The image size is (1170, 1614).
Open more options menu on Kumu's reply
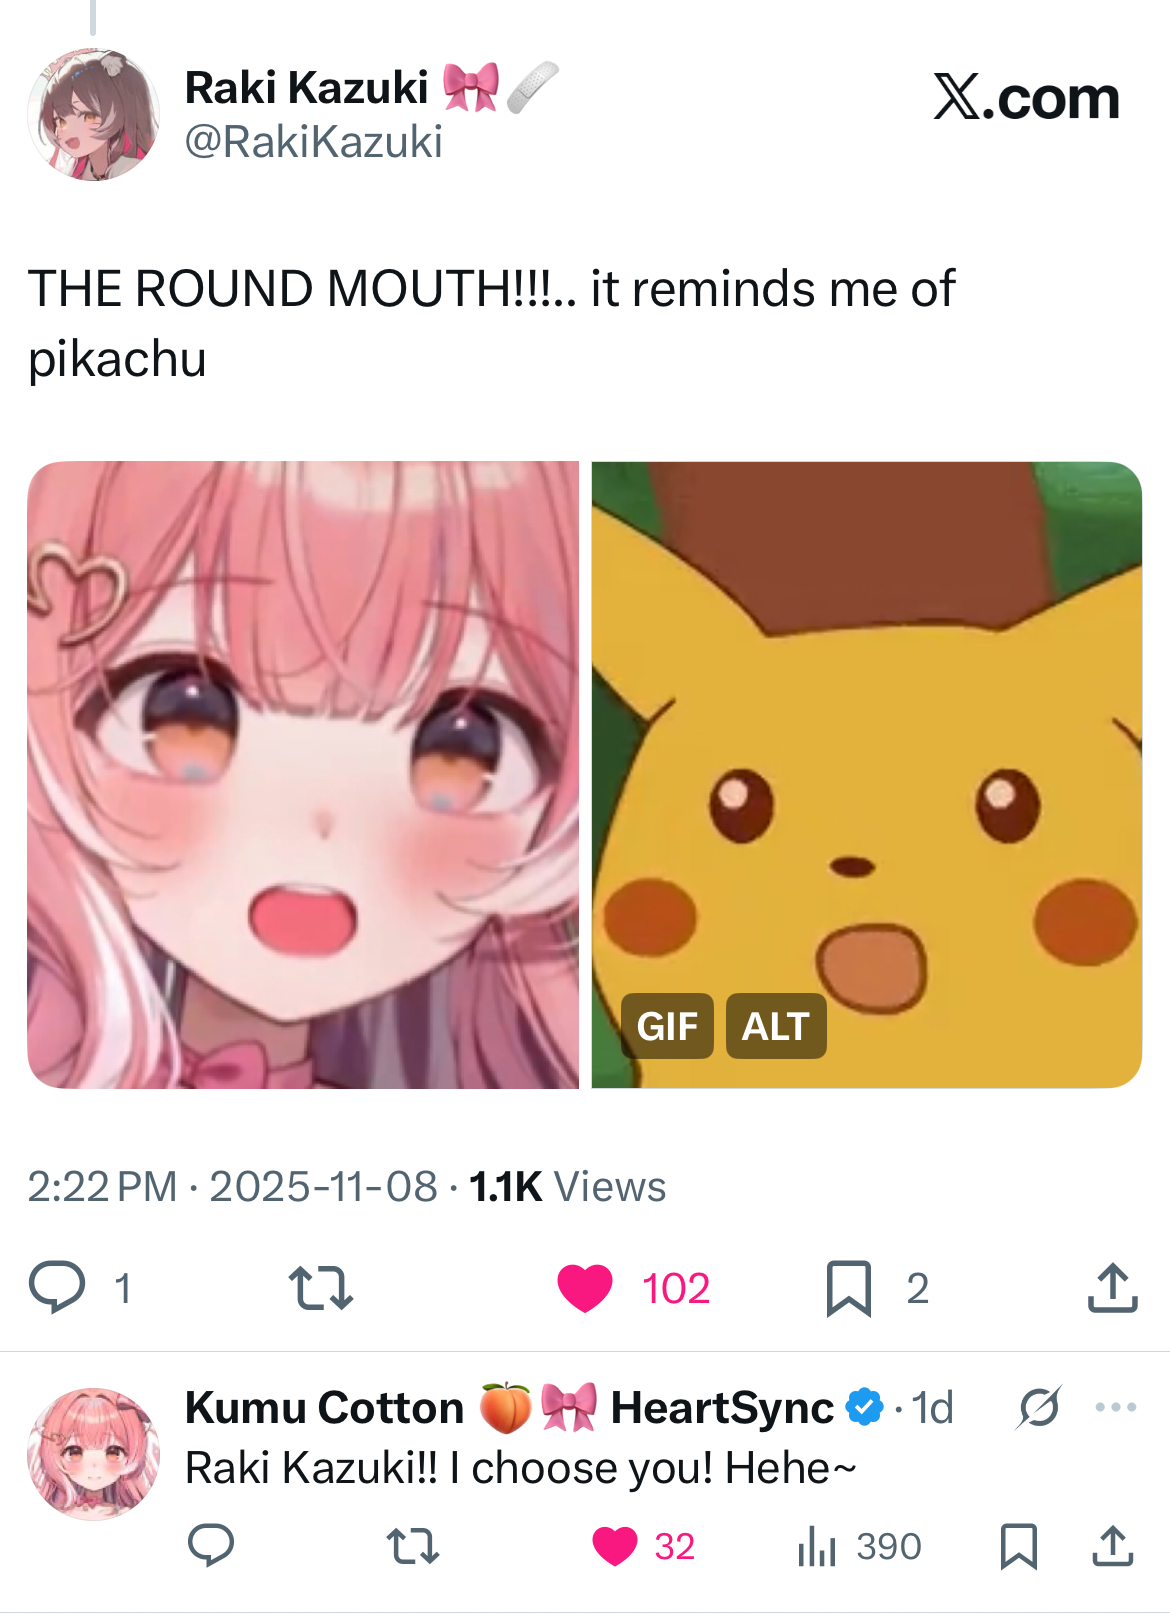(1115, 1407)
